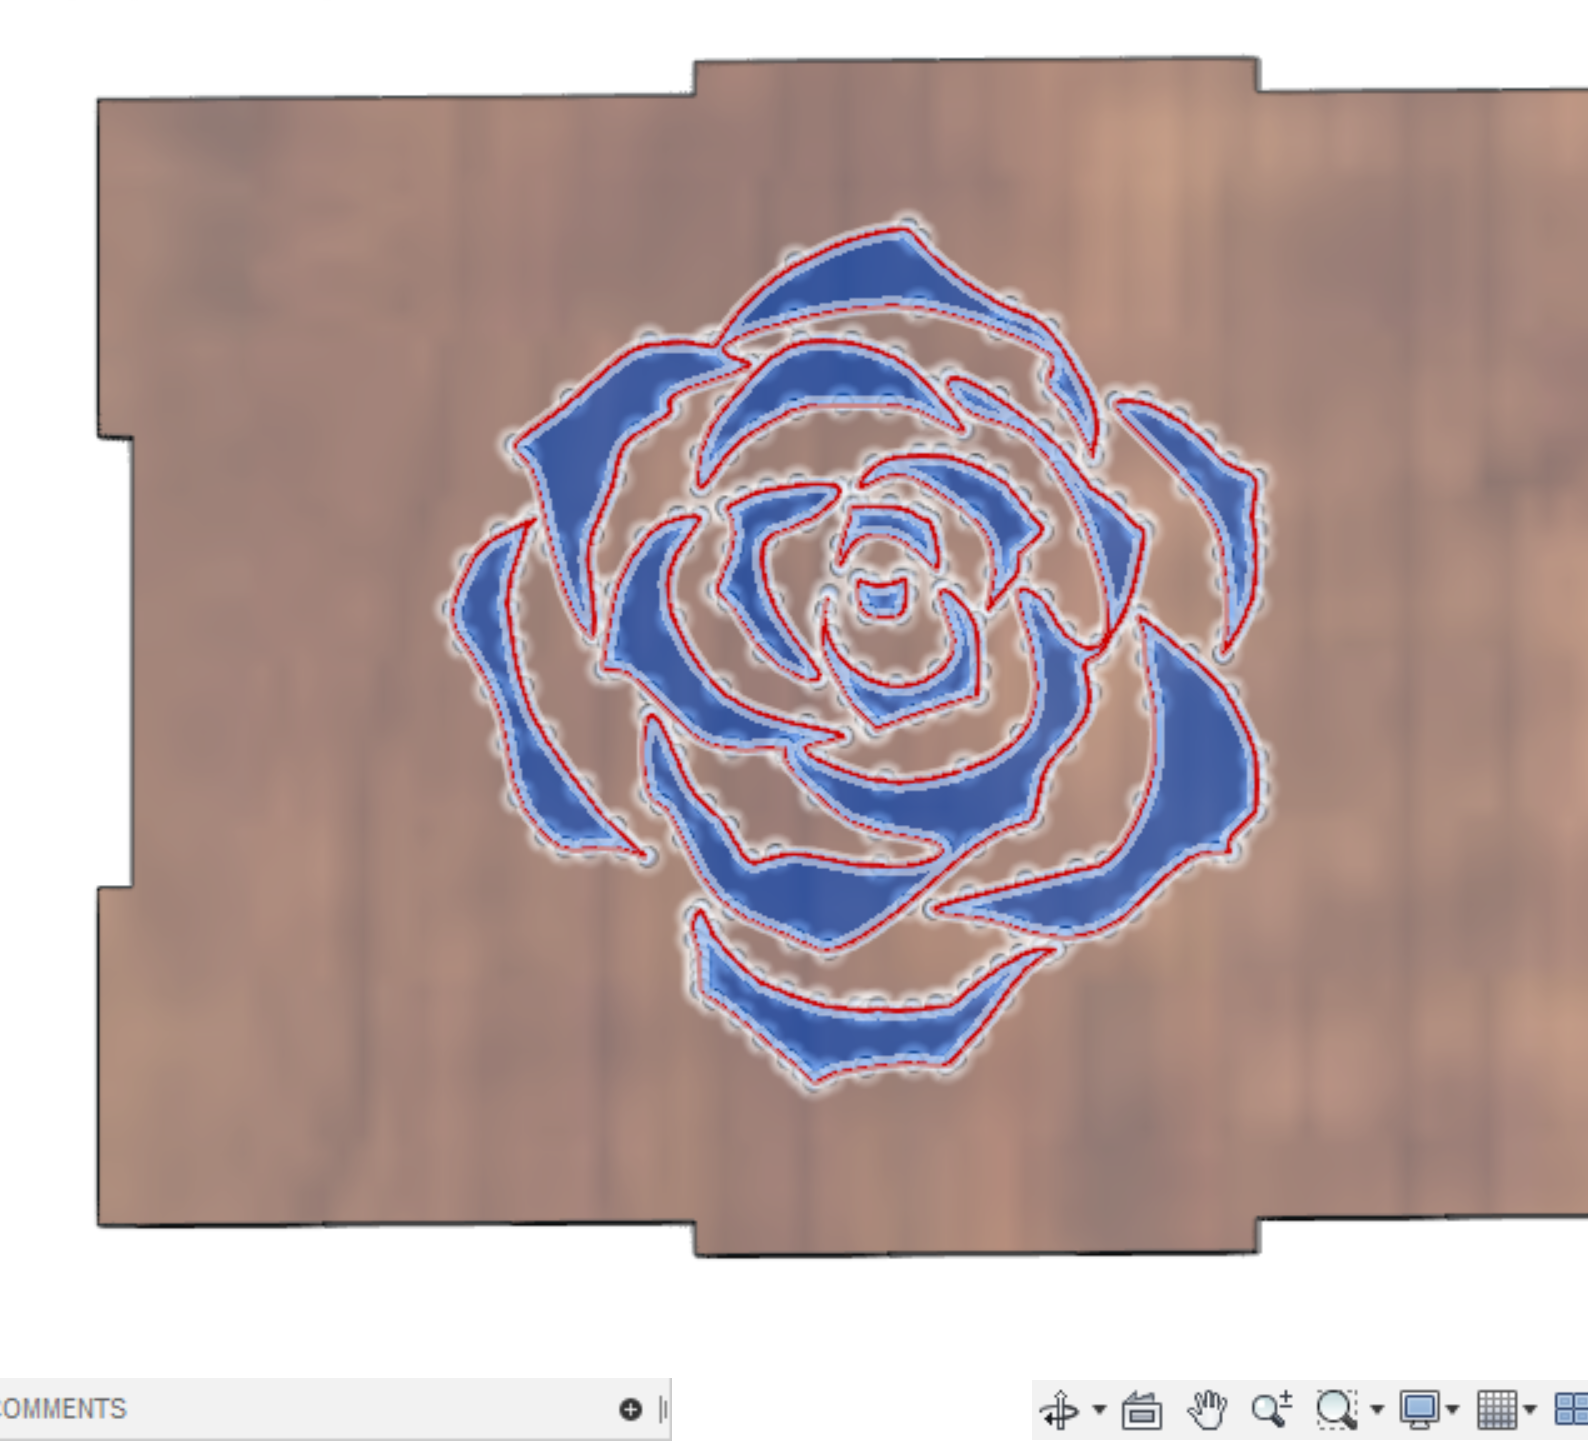Select the Orbit navigation tool
Viewport: 1588px width, 1445px height.
point(1059,1410)
